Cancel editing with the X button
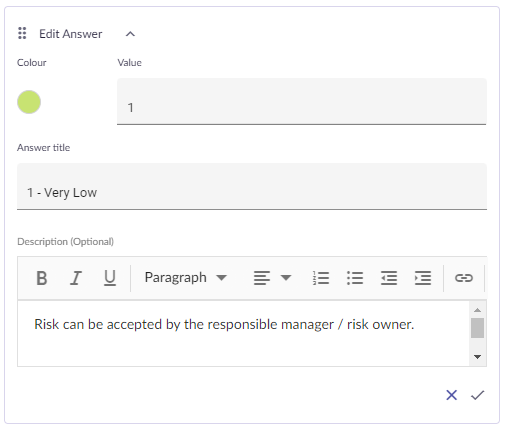The image size is (506, 429). [452, 395]
